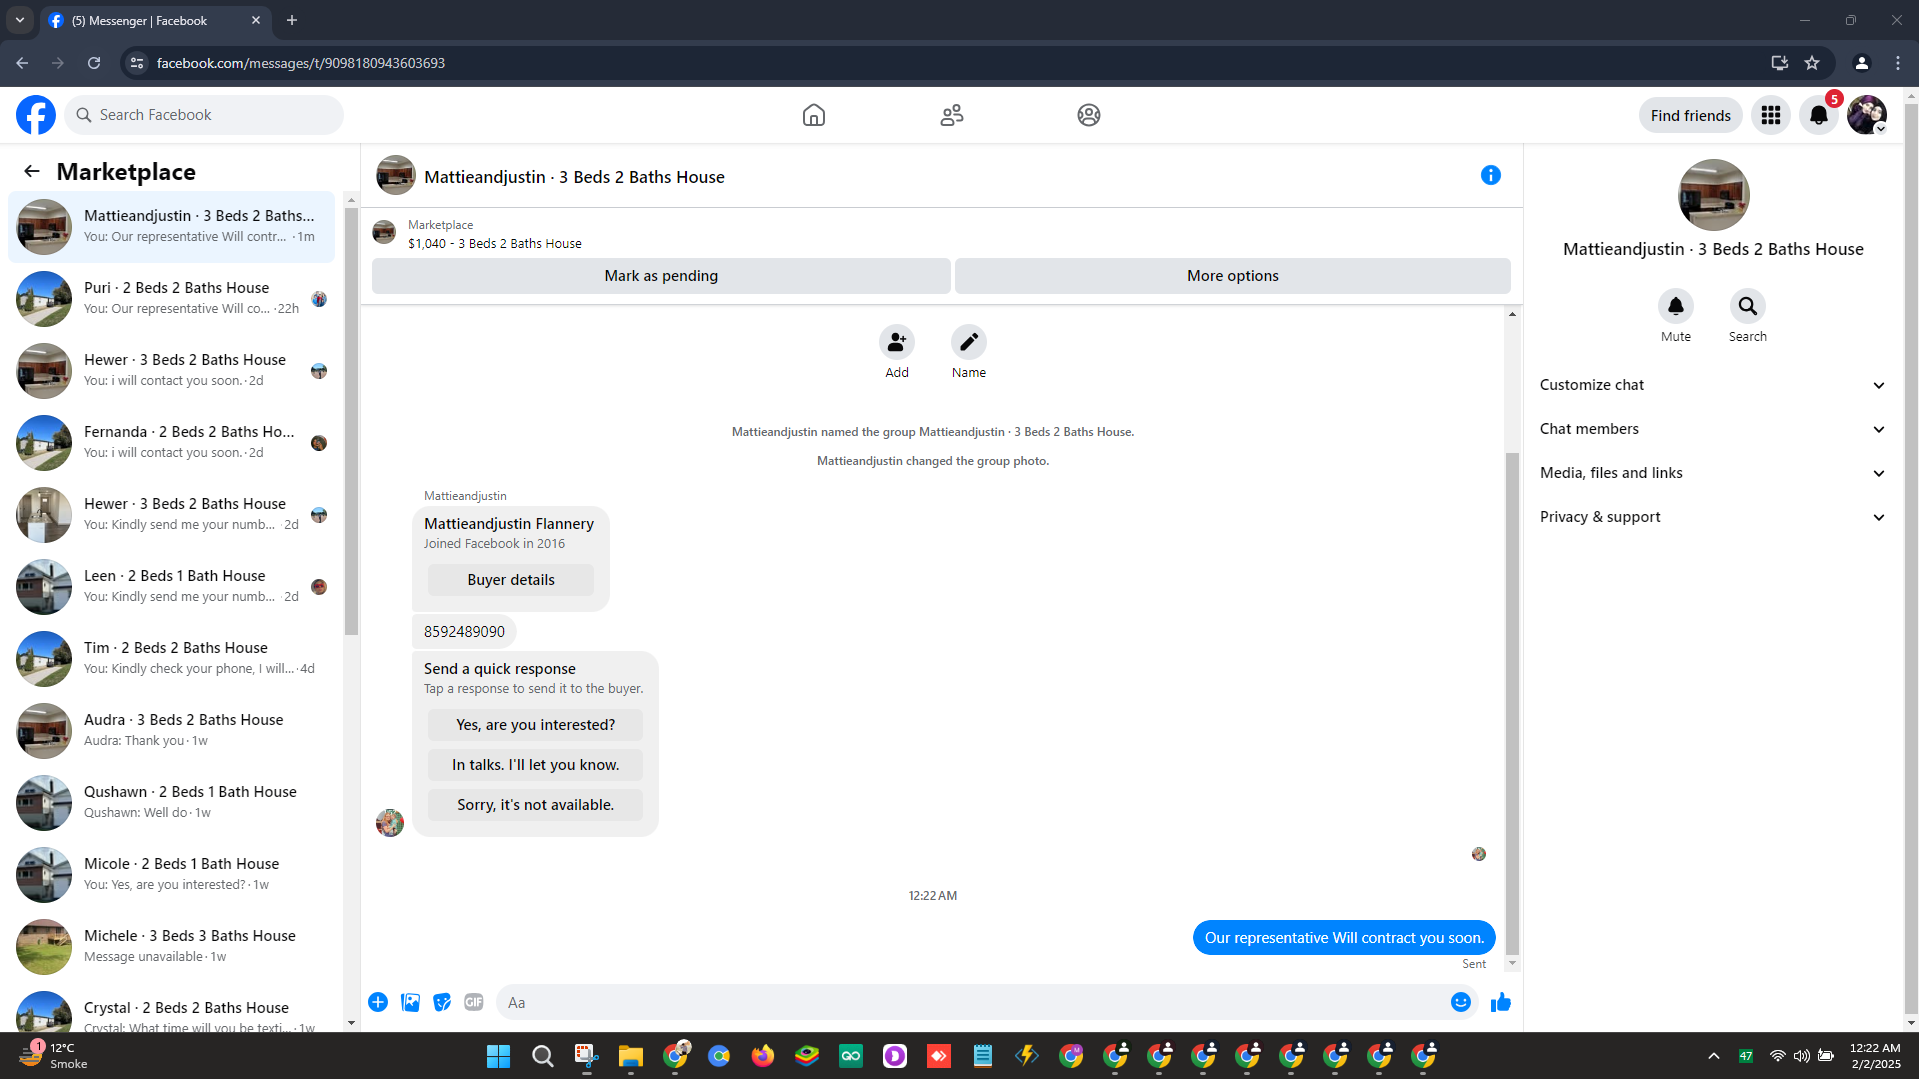This screenshot has height=1079, width=1919.
Task: Click the message input box
Action: click(x=970, y=1002)
